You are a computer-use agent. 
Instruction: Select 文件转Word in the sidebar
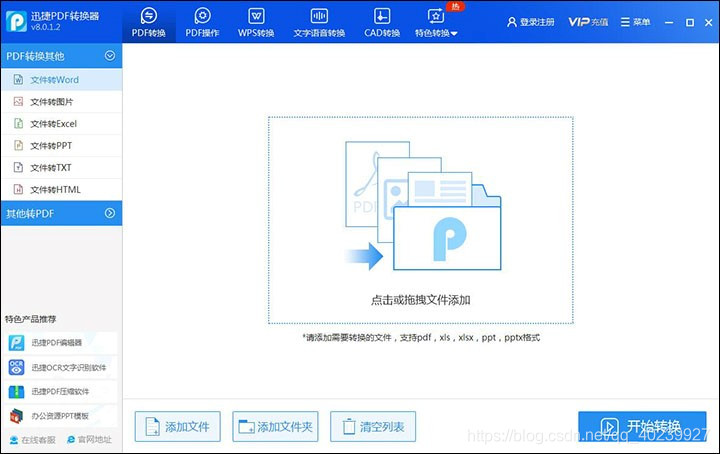coord(62,80)
